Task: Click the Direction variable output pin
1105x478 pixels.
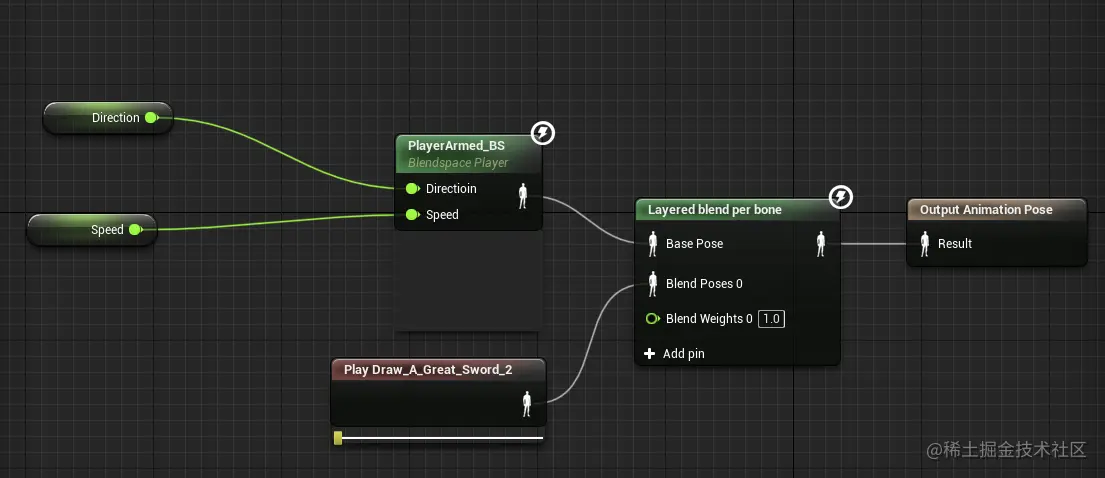Action: (x=152, y=118)
